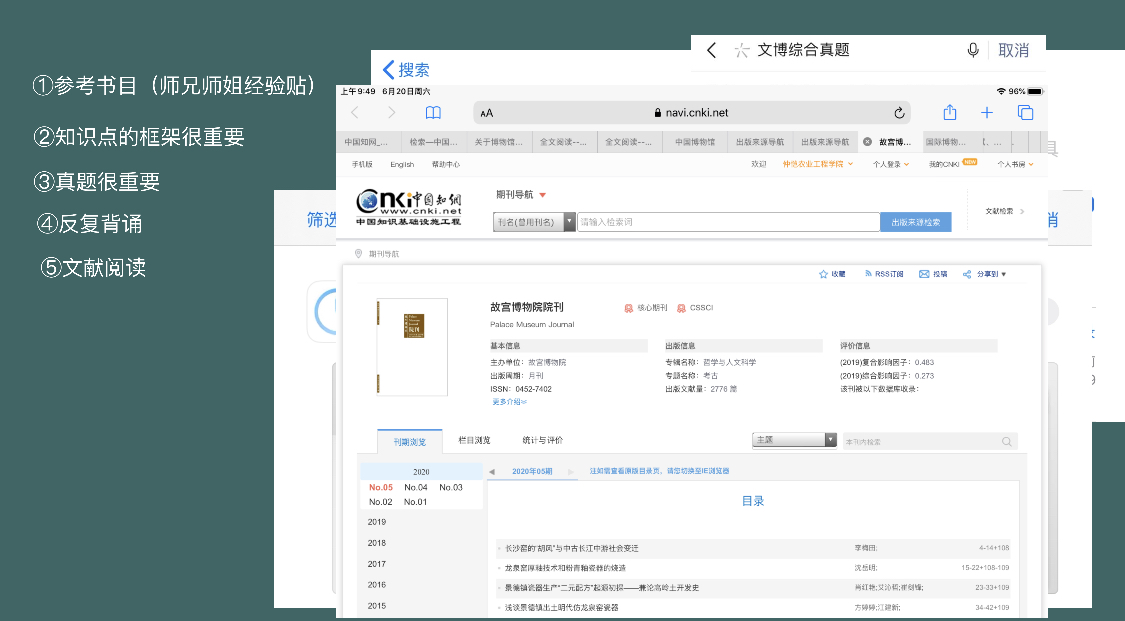
Task: Open the 主题 dropdown in journal search
Action: [x=829, y=440]
